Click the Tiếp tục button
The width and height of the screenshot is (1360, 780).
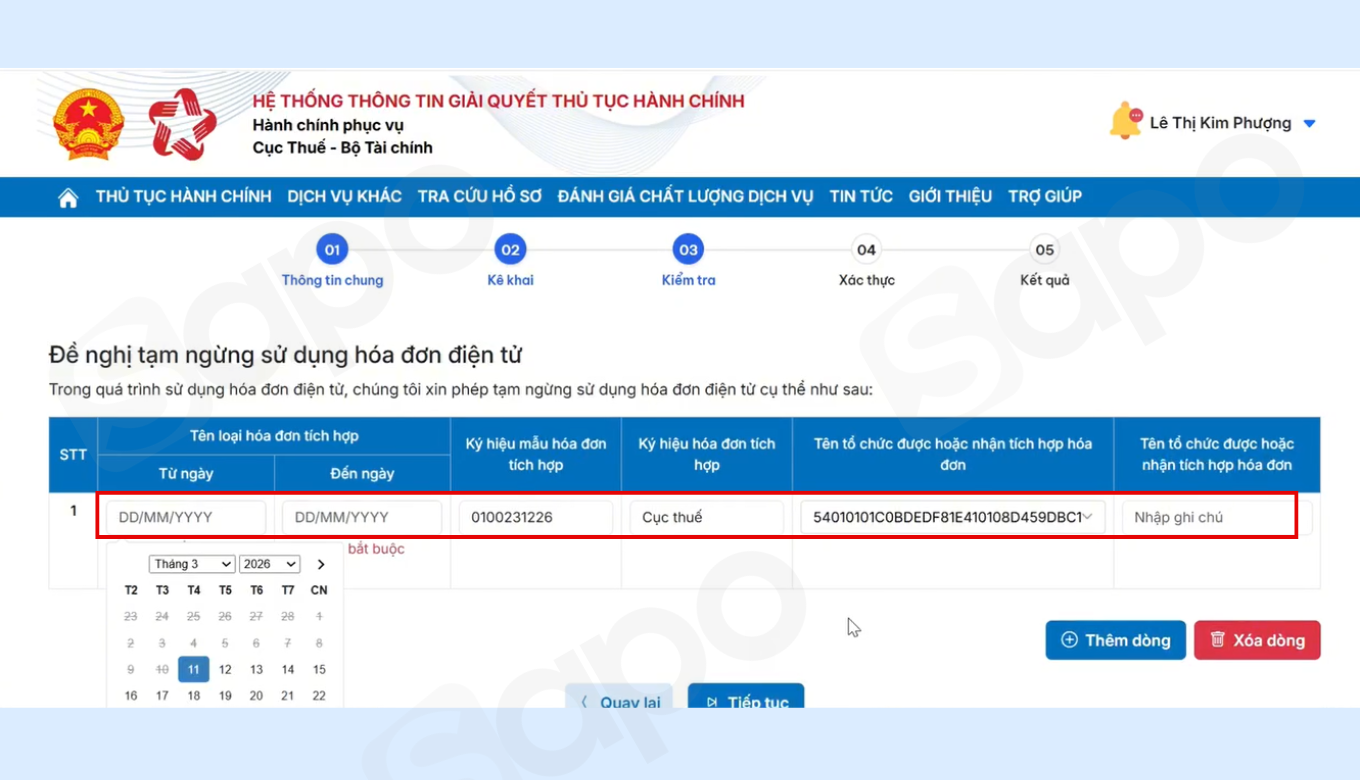coord(746,700)
